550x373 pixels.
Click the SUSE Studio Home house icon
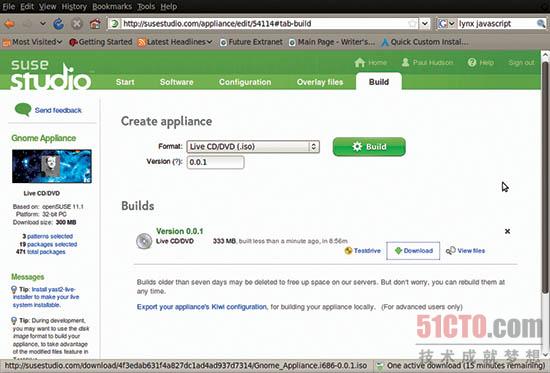click(x=360, y=63)
